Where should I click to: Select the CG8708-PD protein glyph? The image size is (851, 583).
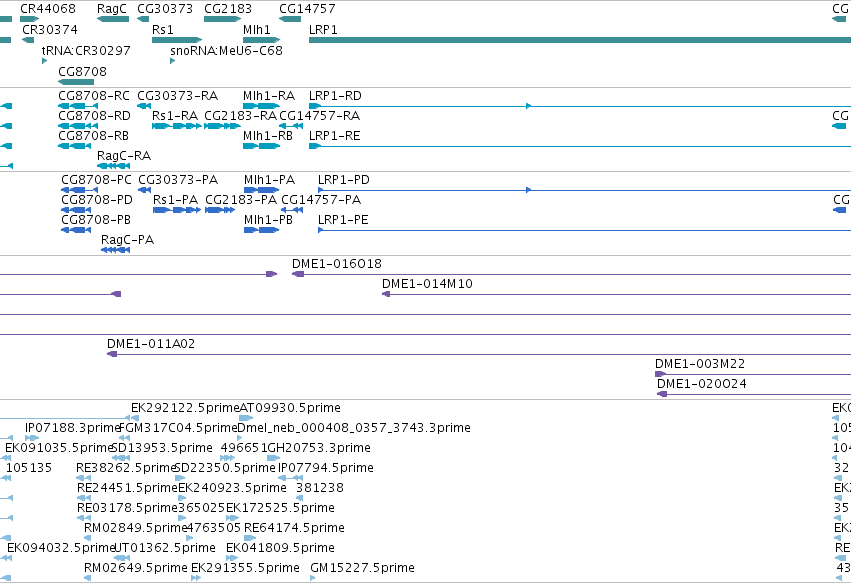point(76,210)
